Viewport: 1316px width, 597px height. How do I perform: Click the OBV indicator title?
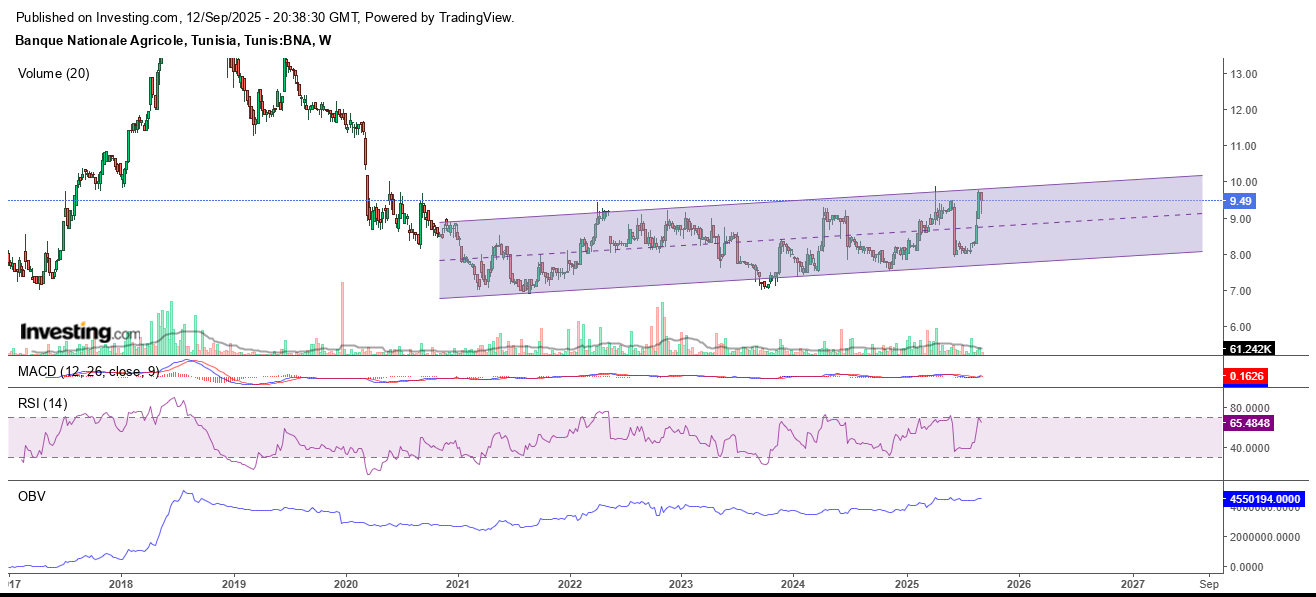point(32,495)
